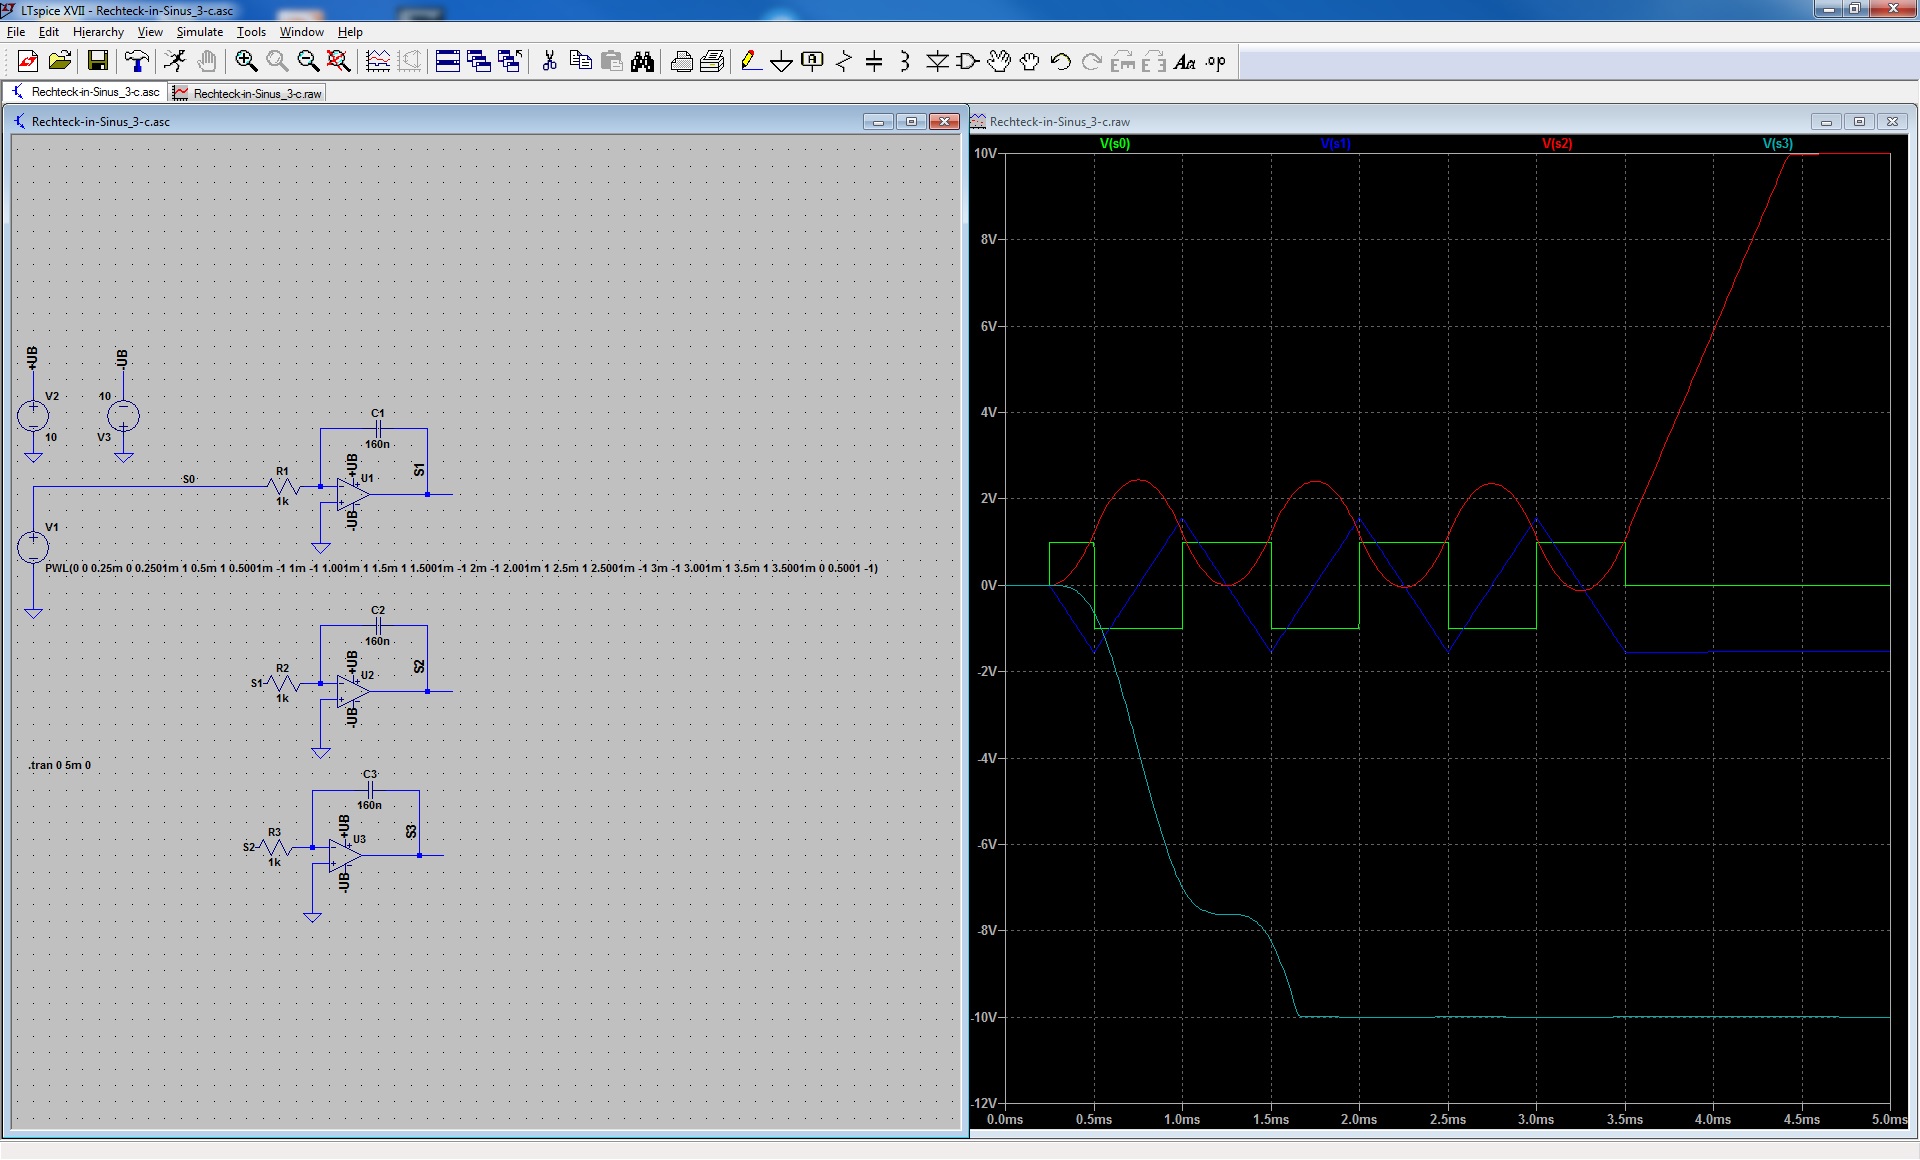
Task: Open the File menu
Action: [x=16, y=32]
